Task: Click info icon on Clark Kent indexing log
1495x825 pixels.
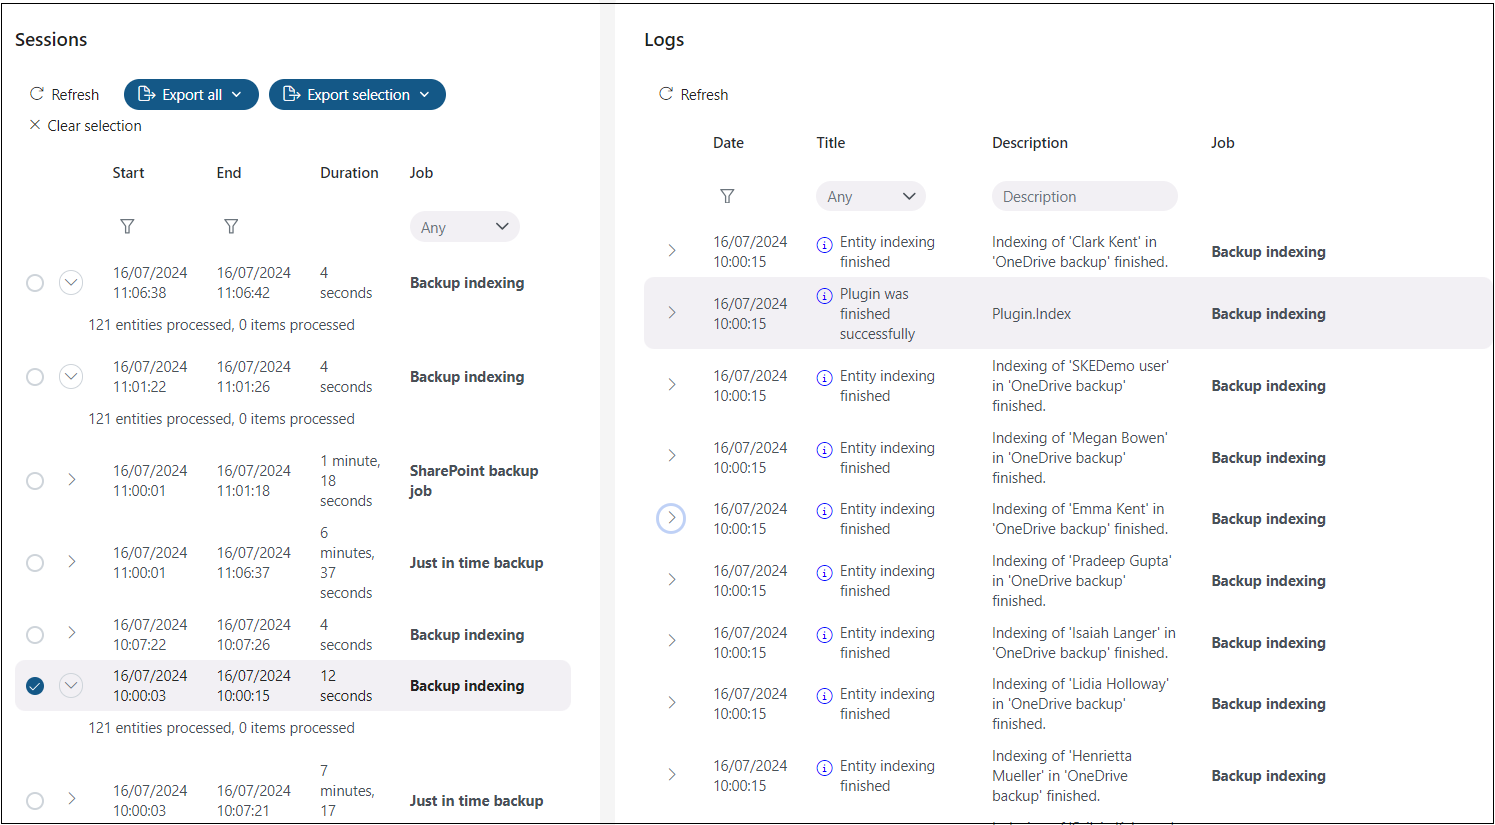Action: (x=824, y=244)
